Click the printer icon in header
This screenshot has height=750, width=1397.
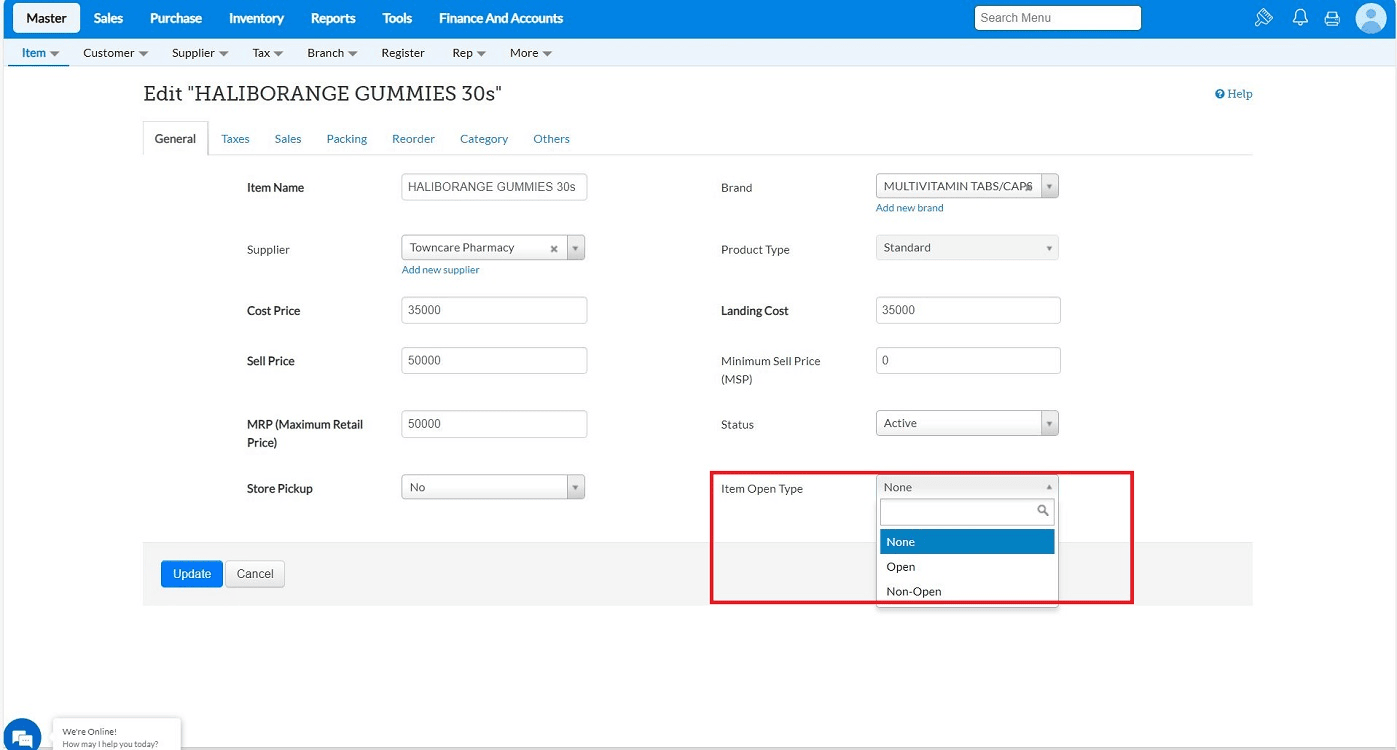tap(1331, 18)
